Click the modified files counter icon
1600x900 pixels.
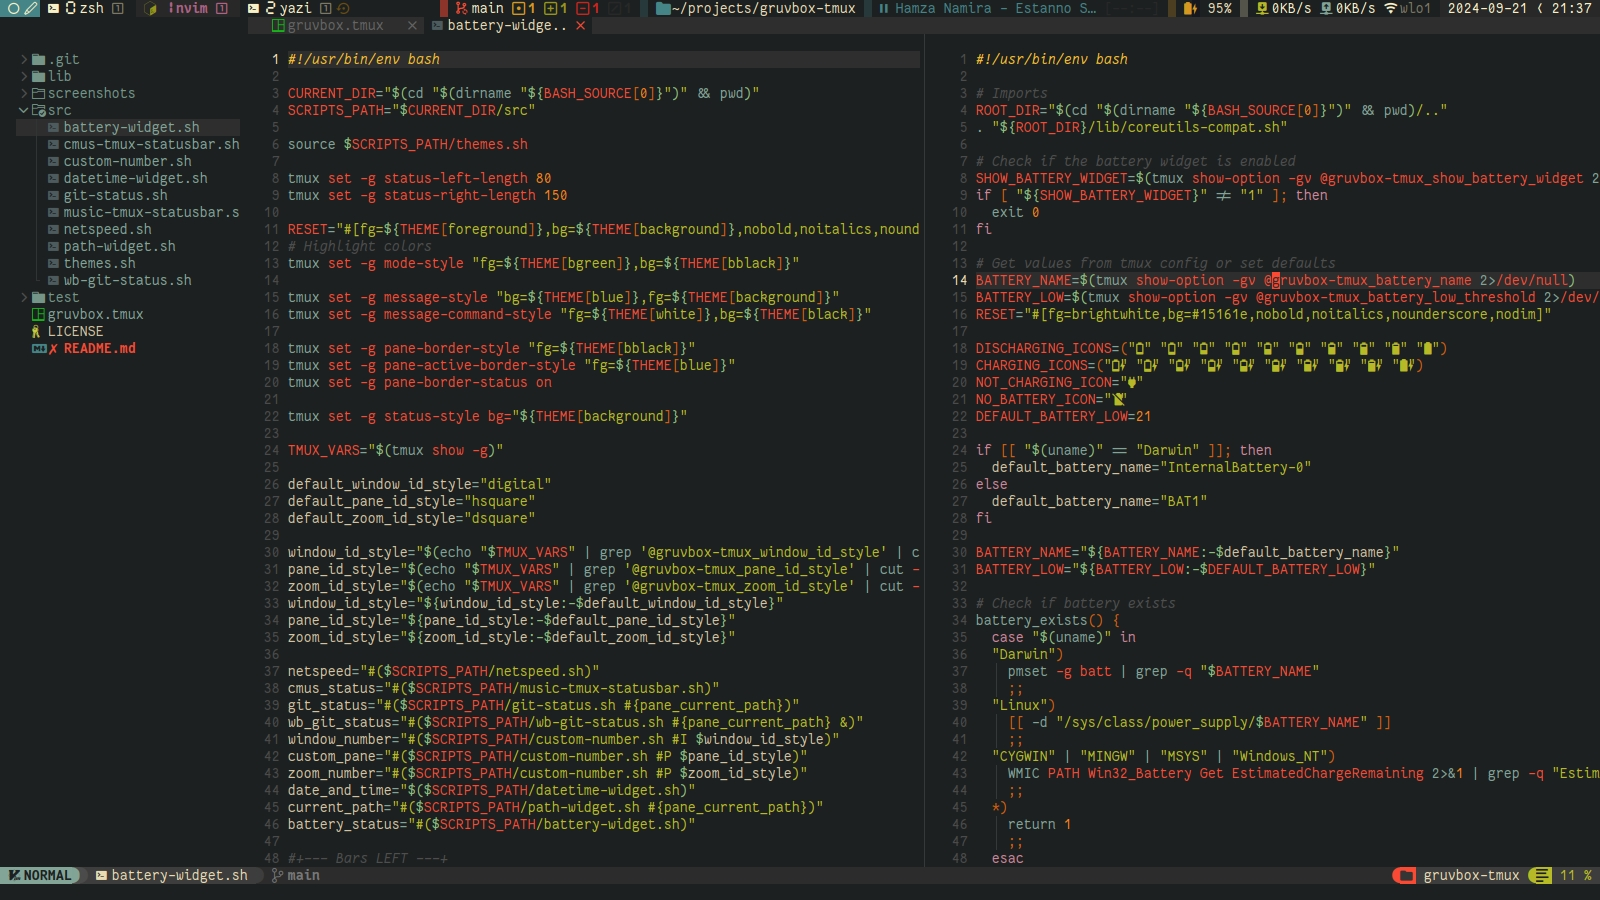point(517,8)
